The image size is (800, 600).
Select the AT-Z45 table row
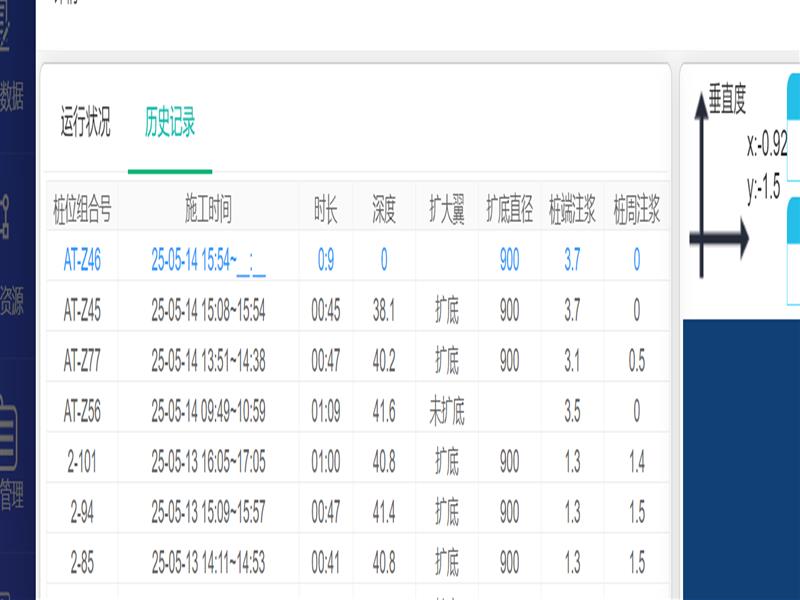tap(82, 311)
